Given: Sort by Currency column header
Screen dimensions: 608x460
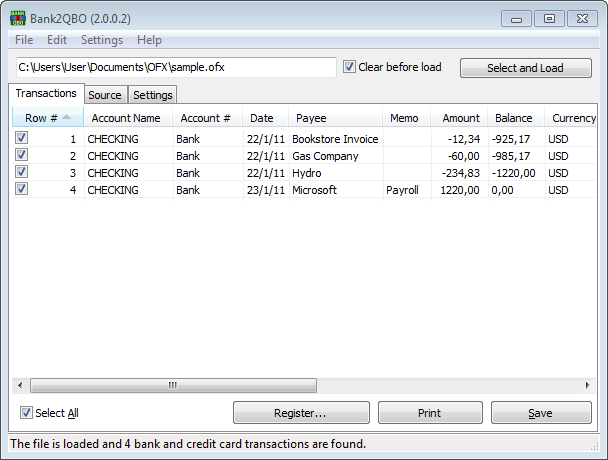Looking at the screenshot, I should (571, 118).
